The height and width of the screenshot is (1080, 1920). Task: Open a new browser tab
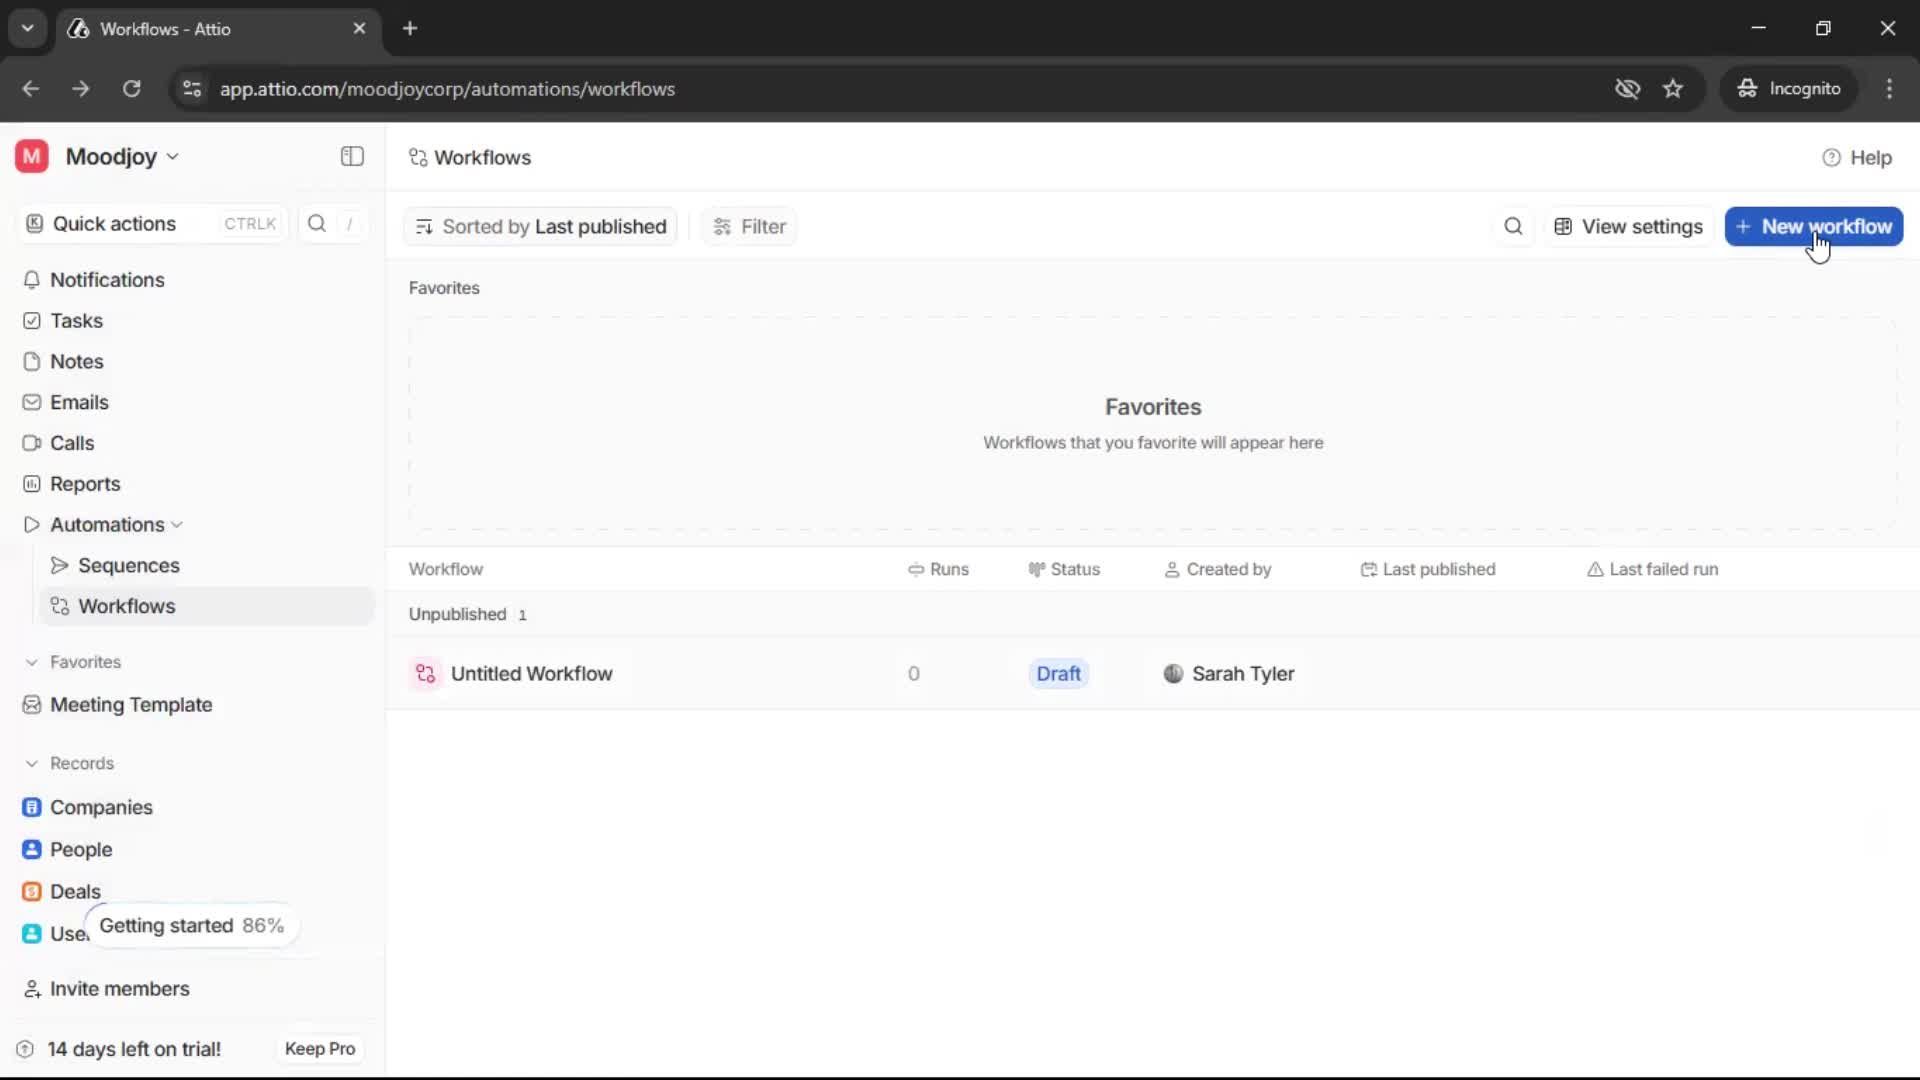point(410,28)
